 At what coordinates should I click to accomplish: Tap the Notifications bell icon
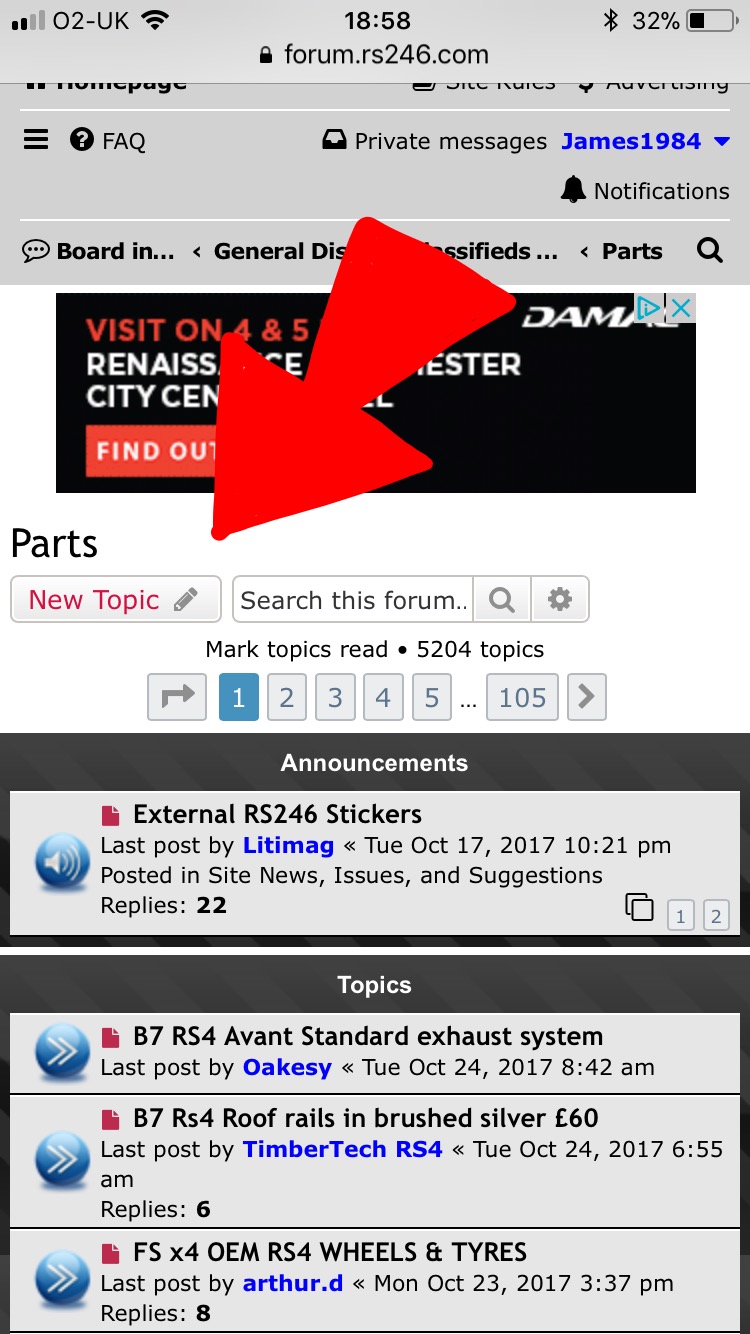573,190
